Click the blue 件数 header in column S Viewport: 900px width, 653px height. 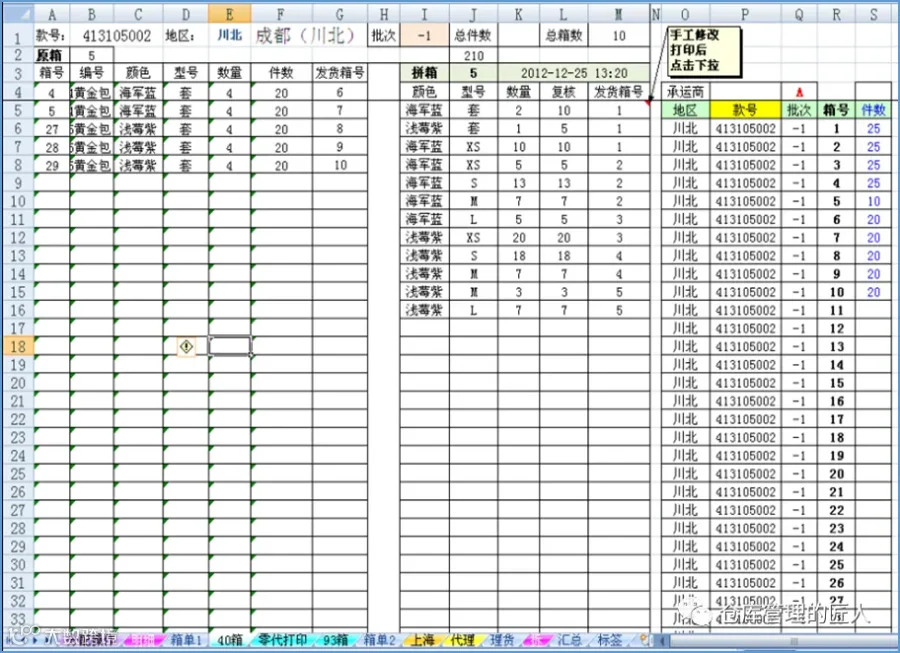point(873,110)
